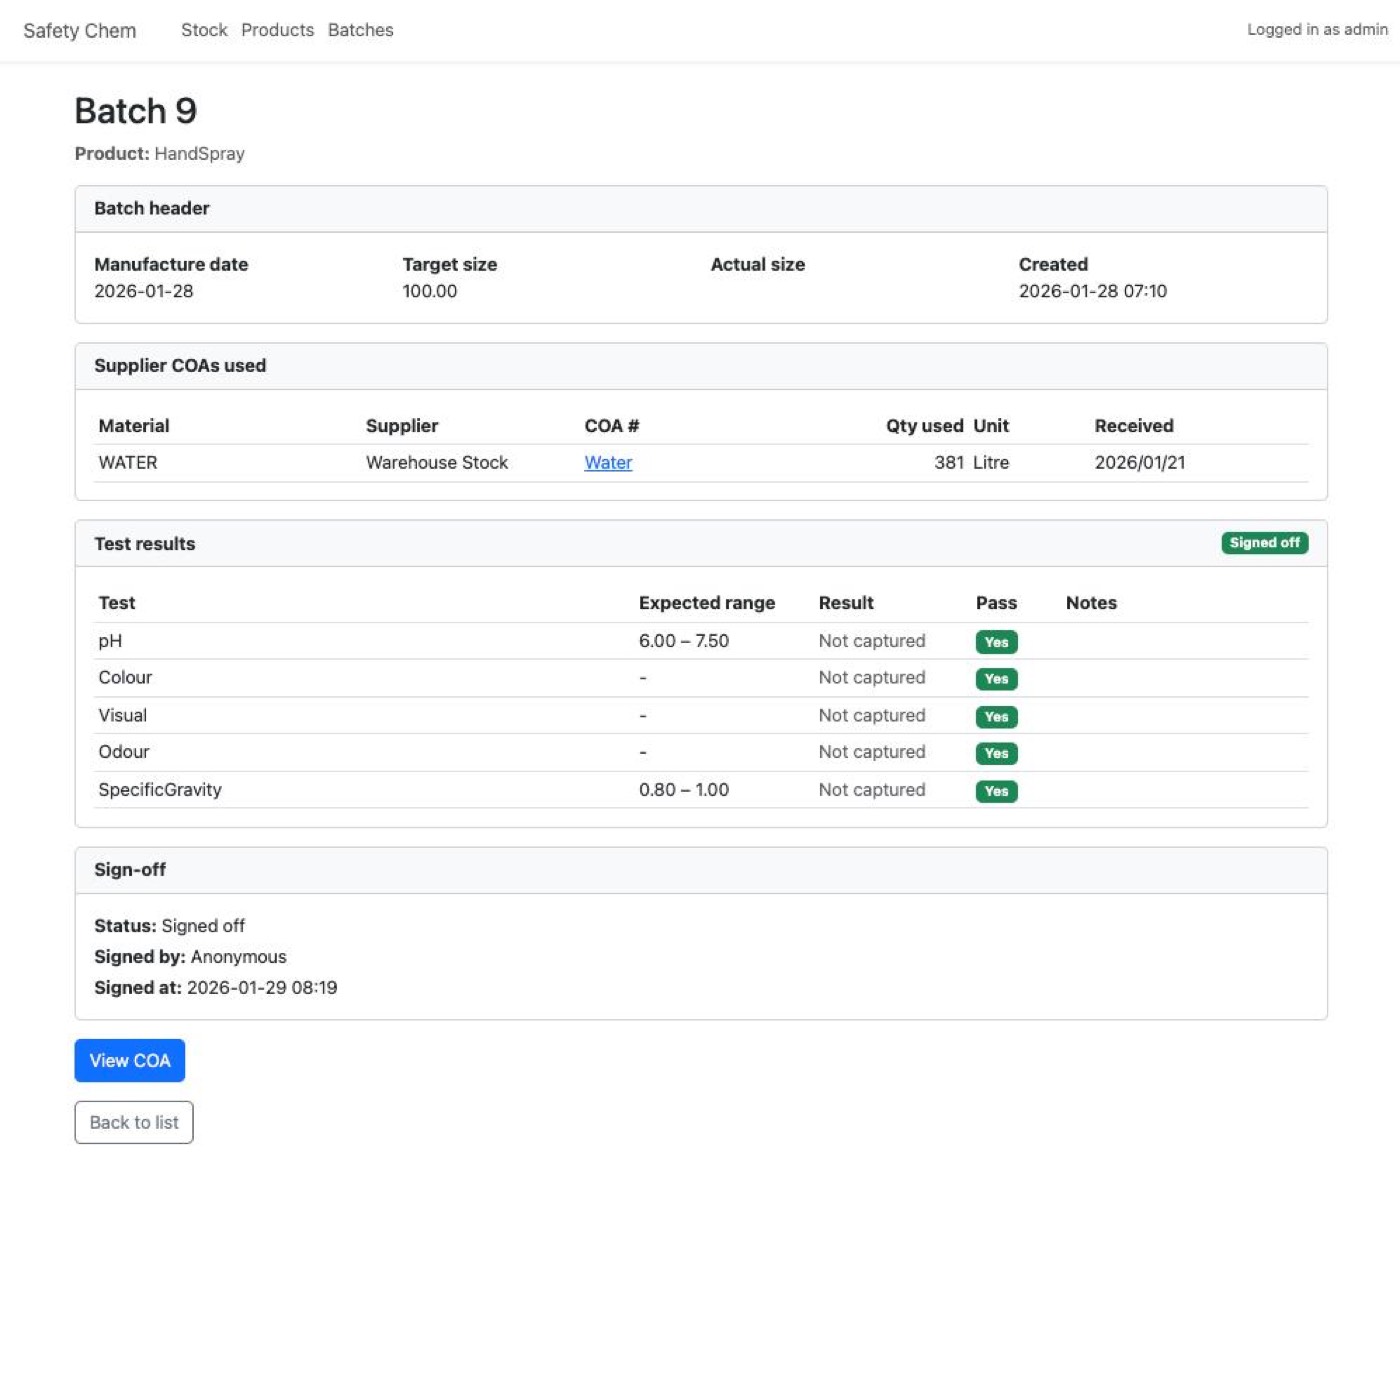This screenshot has height=1398, width=1400.
Task: Open the Batches section from the navbar
Action: [x=359, y=30]
